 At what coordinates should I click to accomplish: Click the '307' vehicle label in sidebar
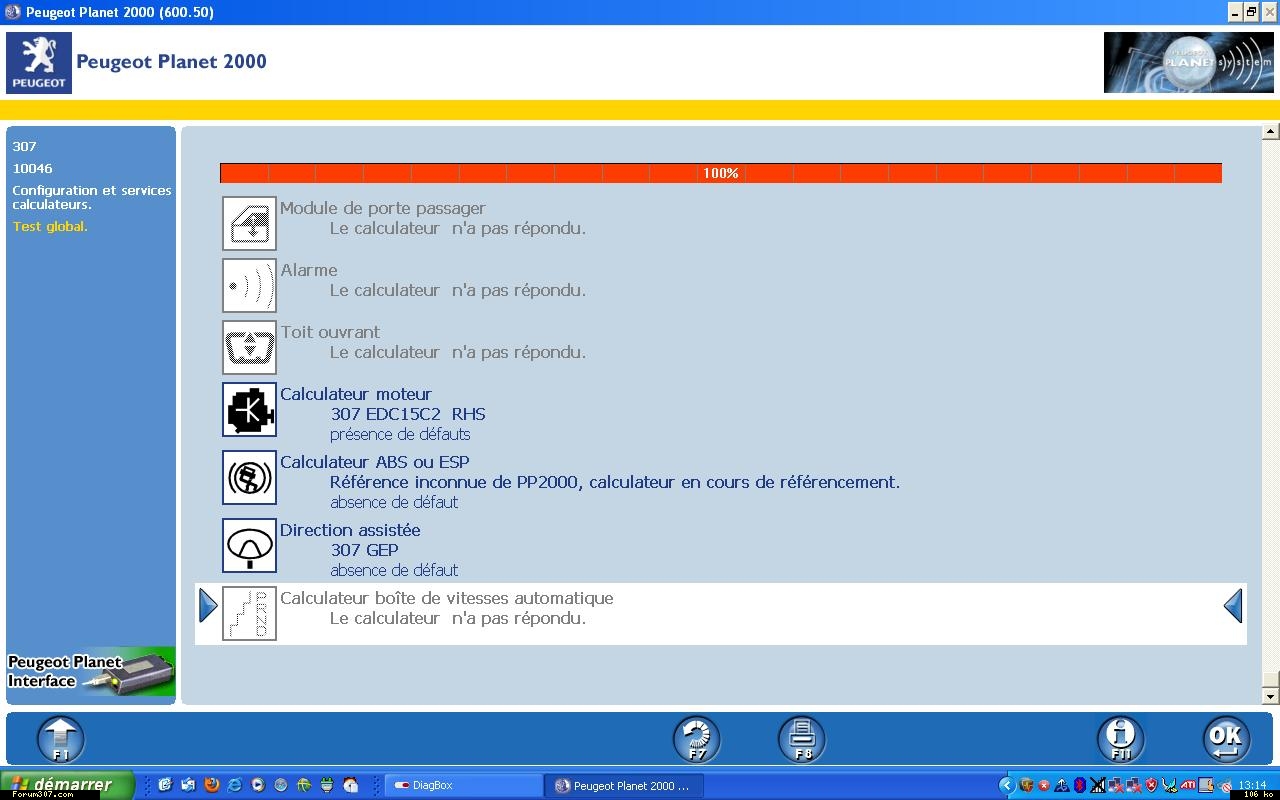click(25, 147)
